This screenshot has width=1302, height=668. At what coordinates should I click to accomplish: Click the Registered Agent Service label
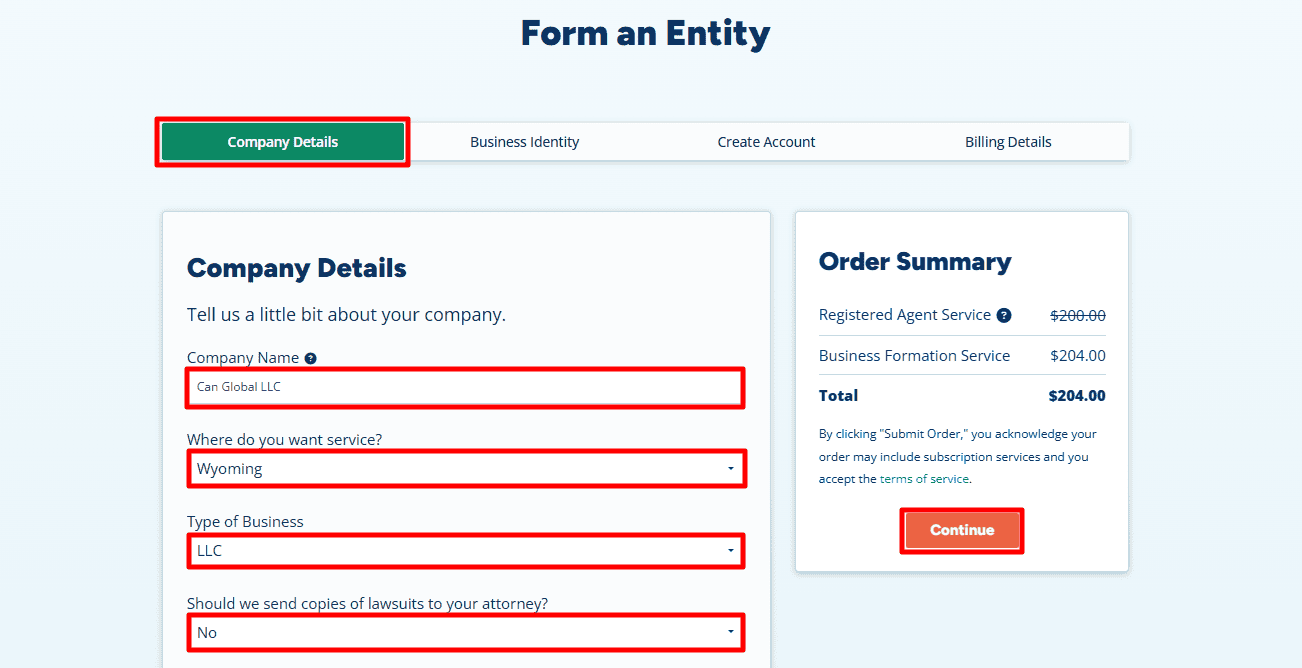(x=905, y=314)
